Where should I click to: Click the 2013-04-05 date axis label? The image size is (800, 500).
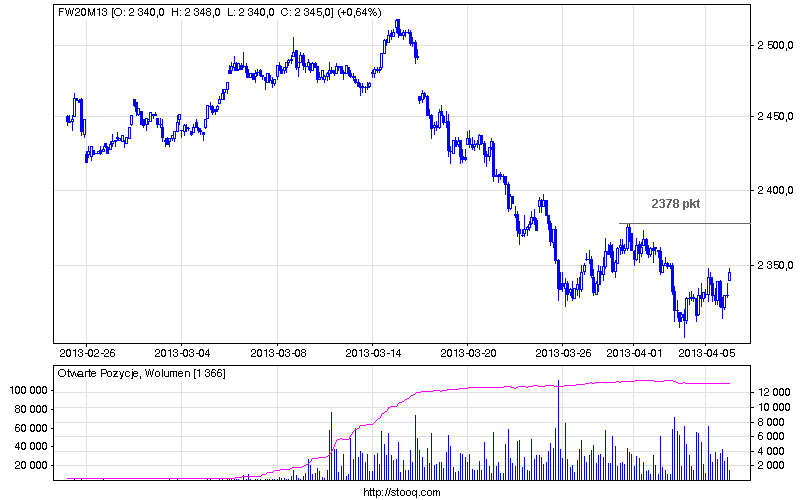coord(706,353)
